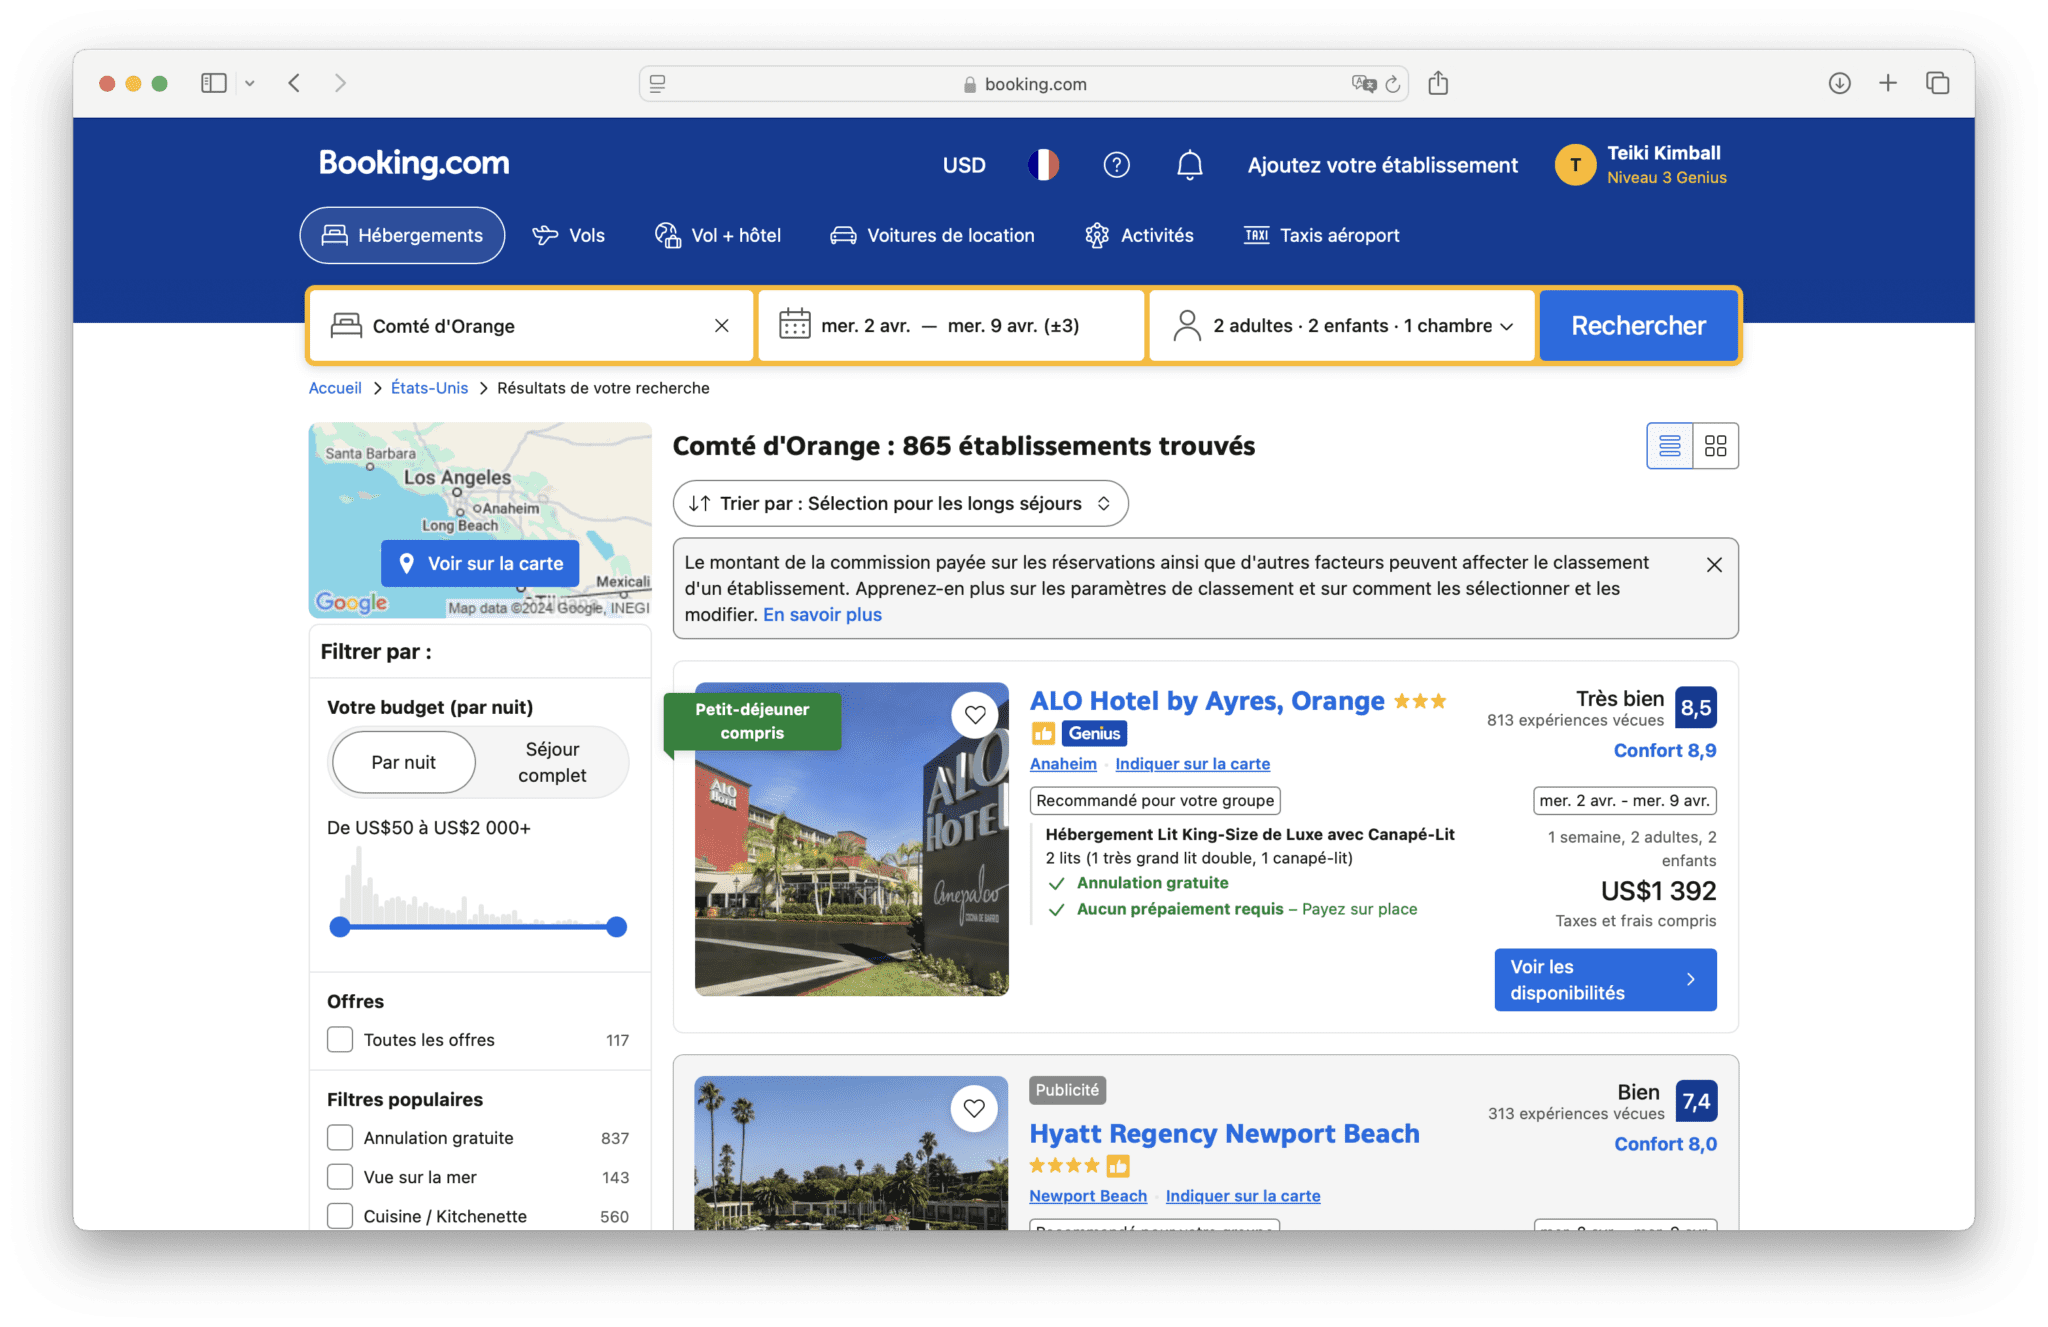
Task: Click the Rechercher search button
Action: (x=1638, y=326)
